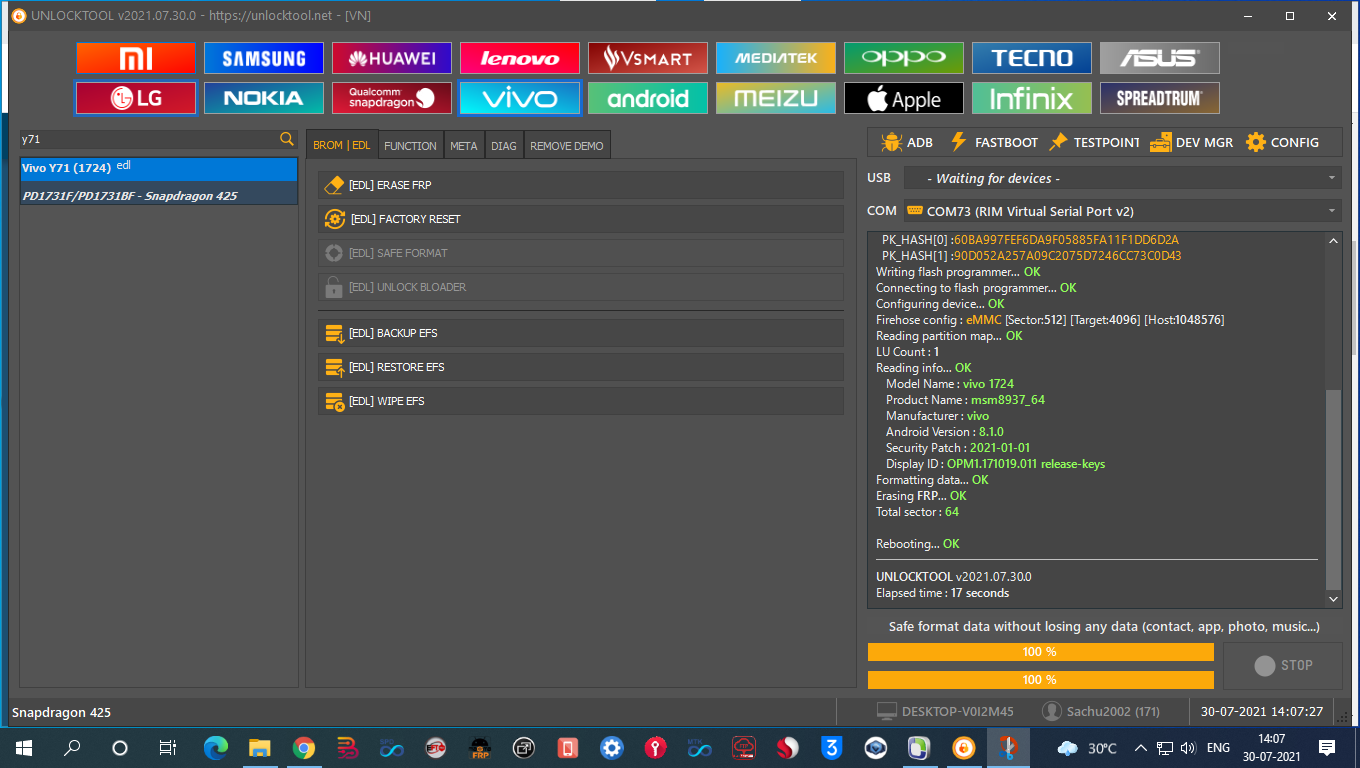The image size is (1360, 768).
Task: Click the Snapdragon 425 status bar text
Action: pos(61,712)
